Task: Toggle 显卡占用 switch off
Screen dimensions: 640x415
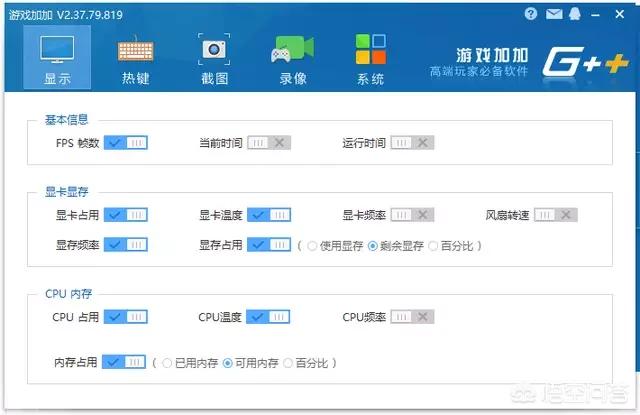Action: [x=126, y=215]
